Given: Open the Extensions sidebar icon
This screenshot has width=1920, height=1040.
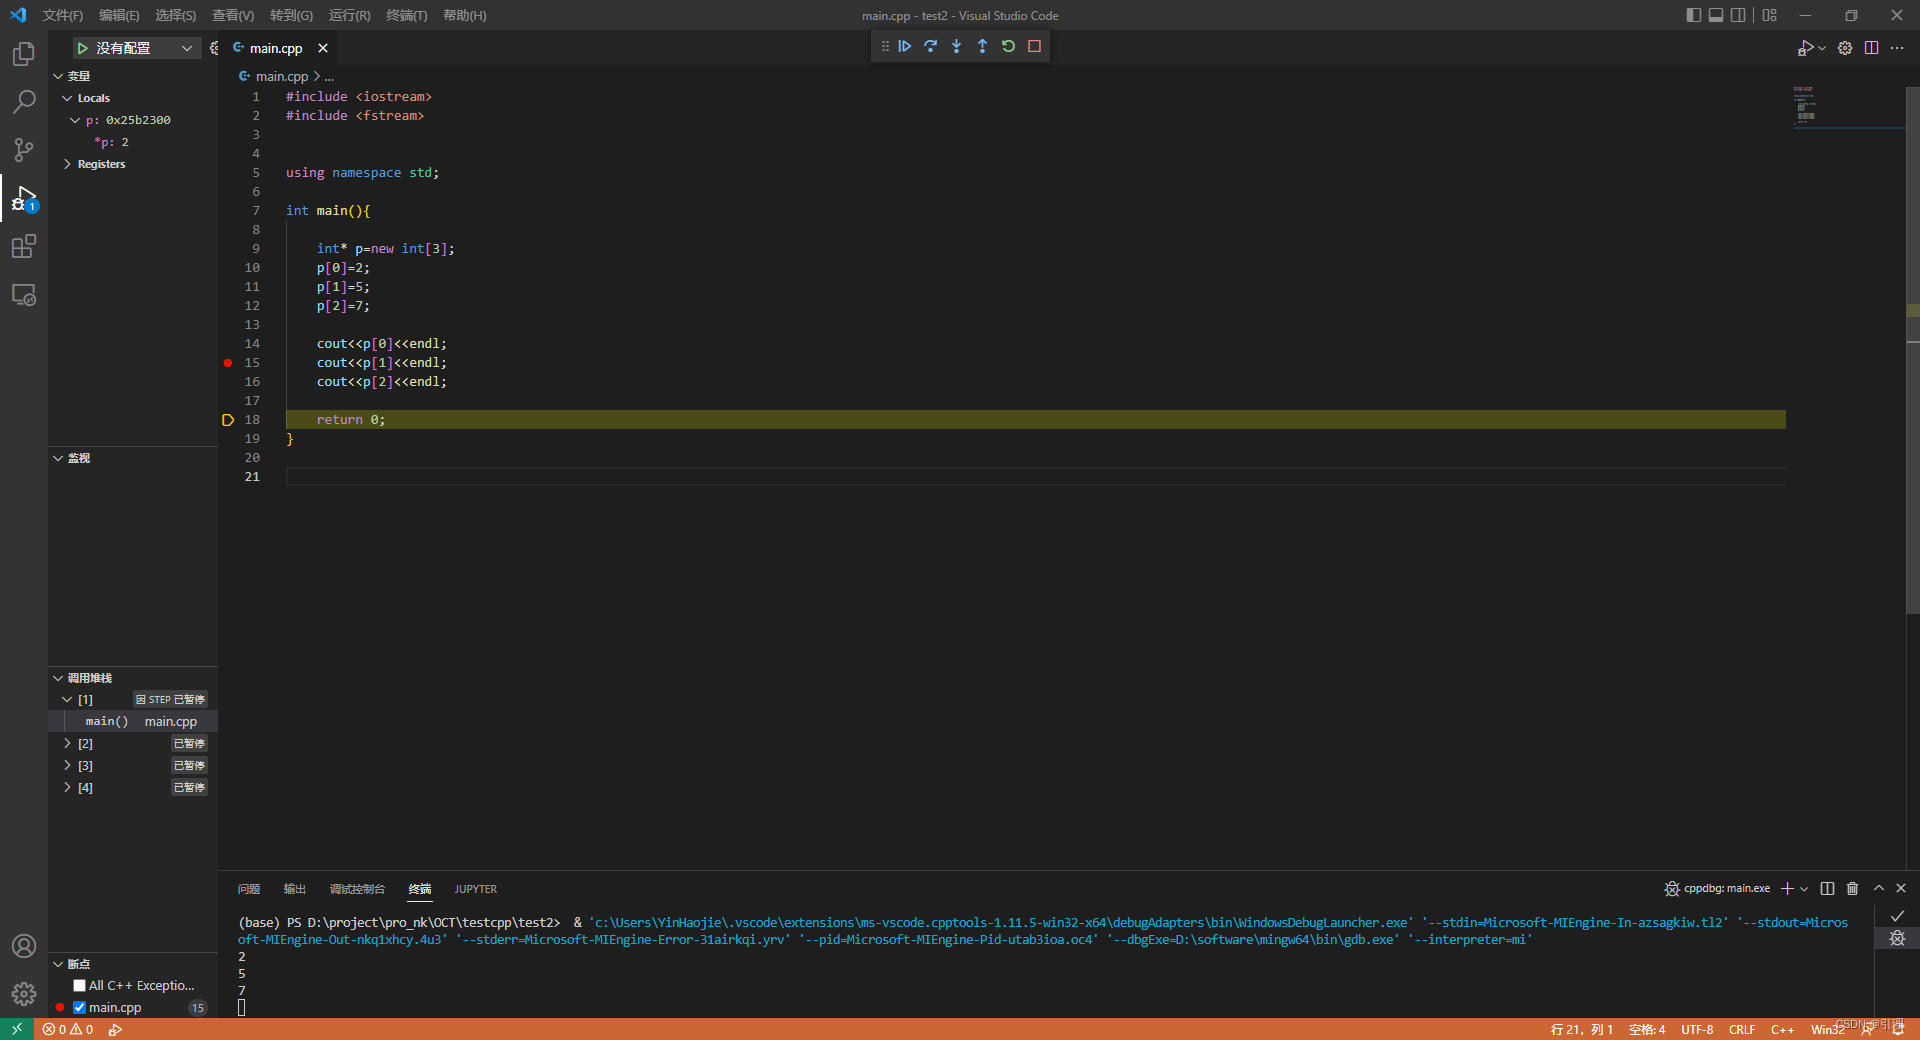Looking at the screenshot, I should (23, 246).
